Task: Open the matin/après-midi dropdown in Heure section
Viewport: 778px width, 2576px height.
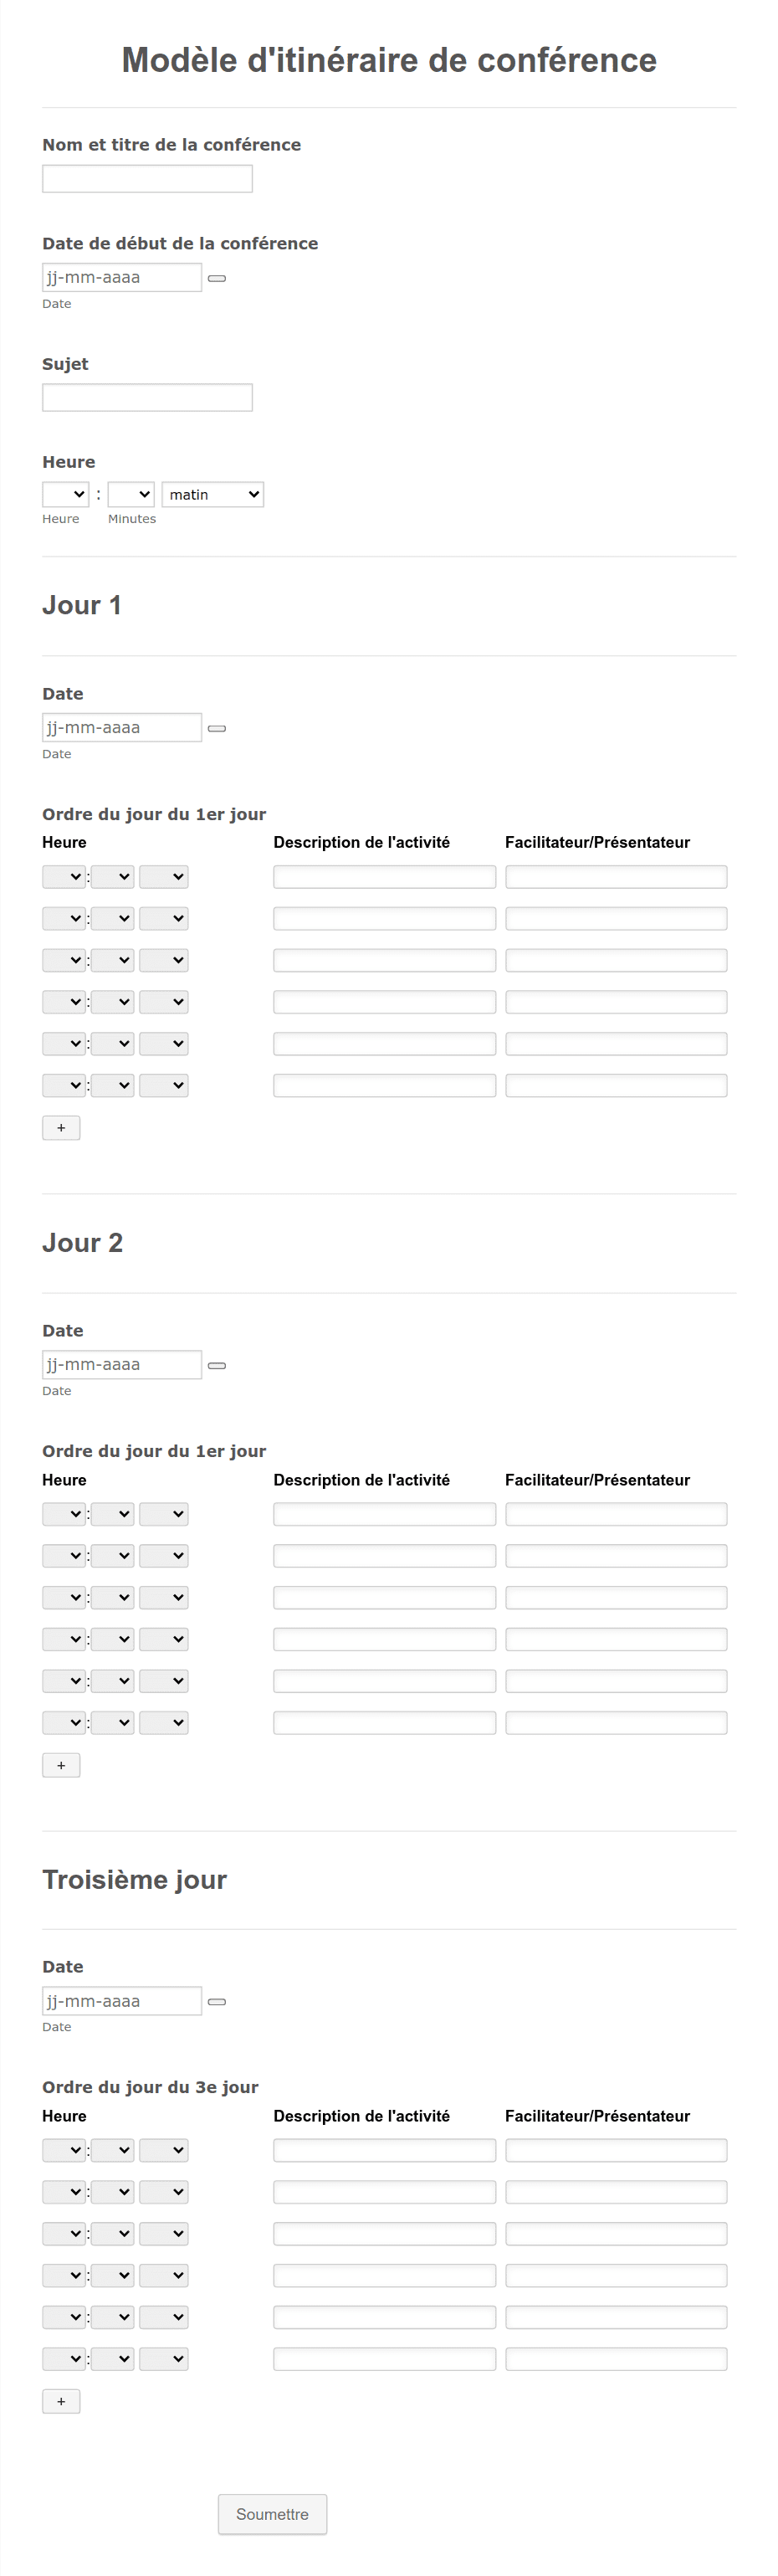Action: 212,494
